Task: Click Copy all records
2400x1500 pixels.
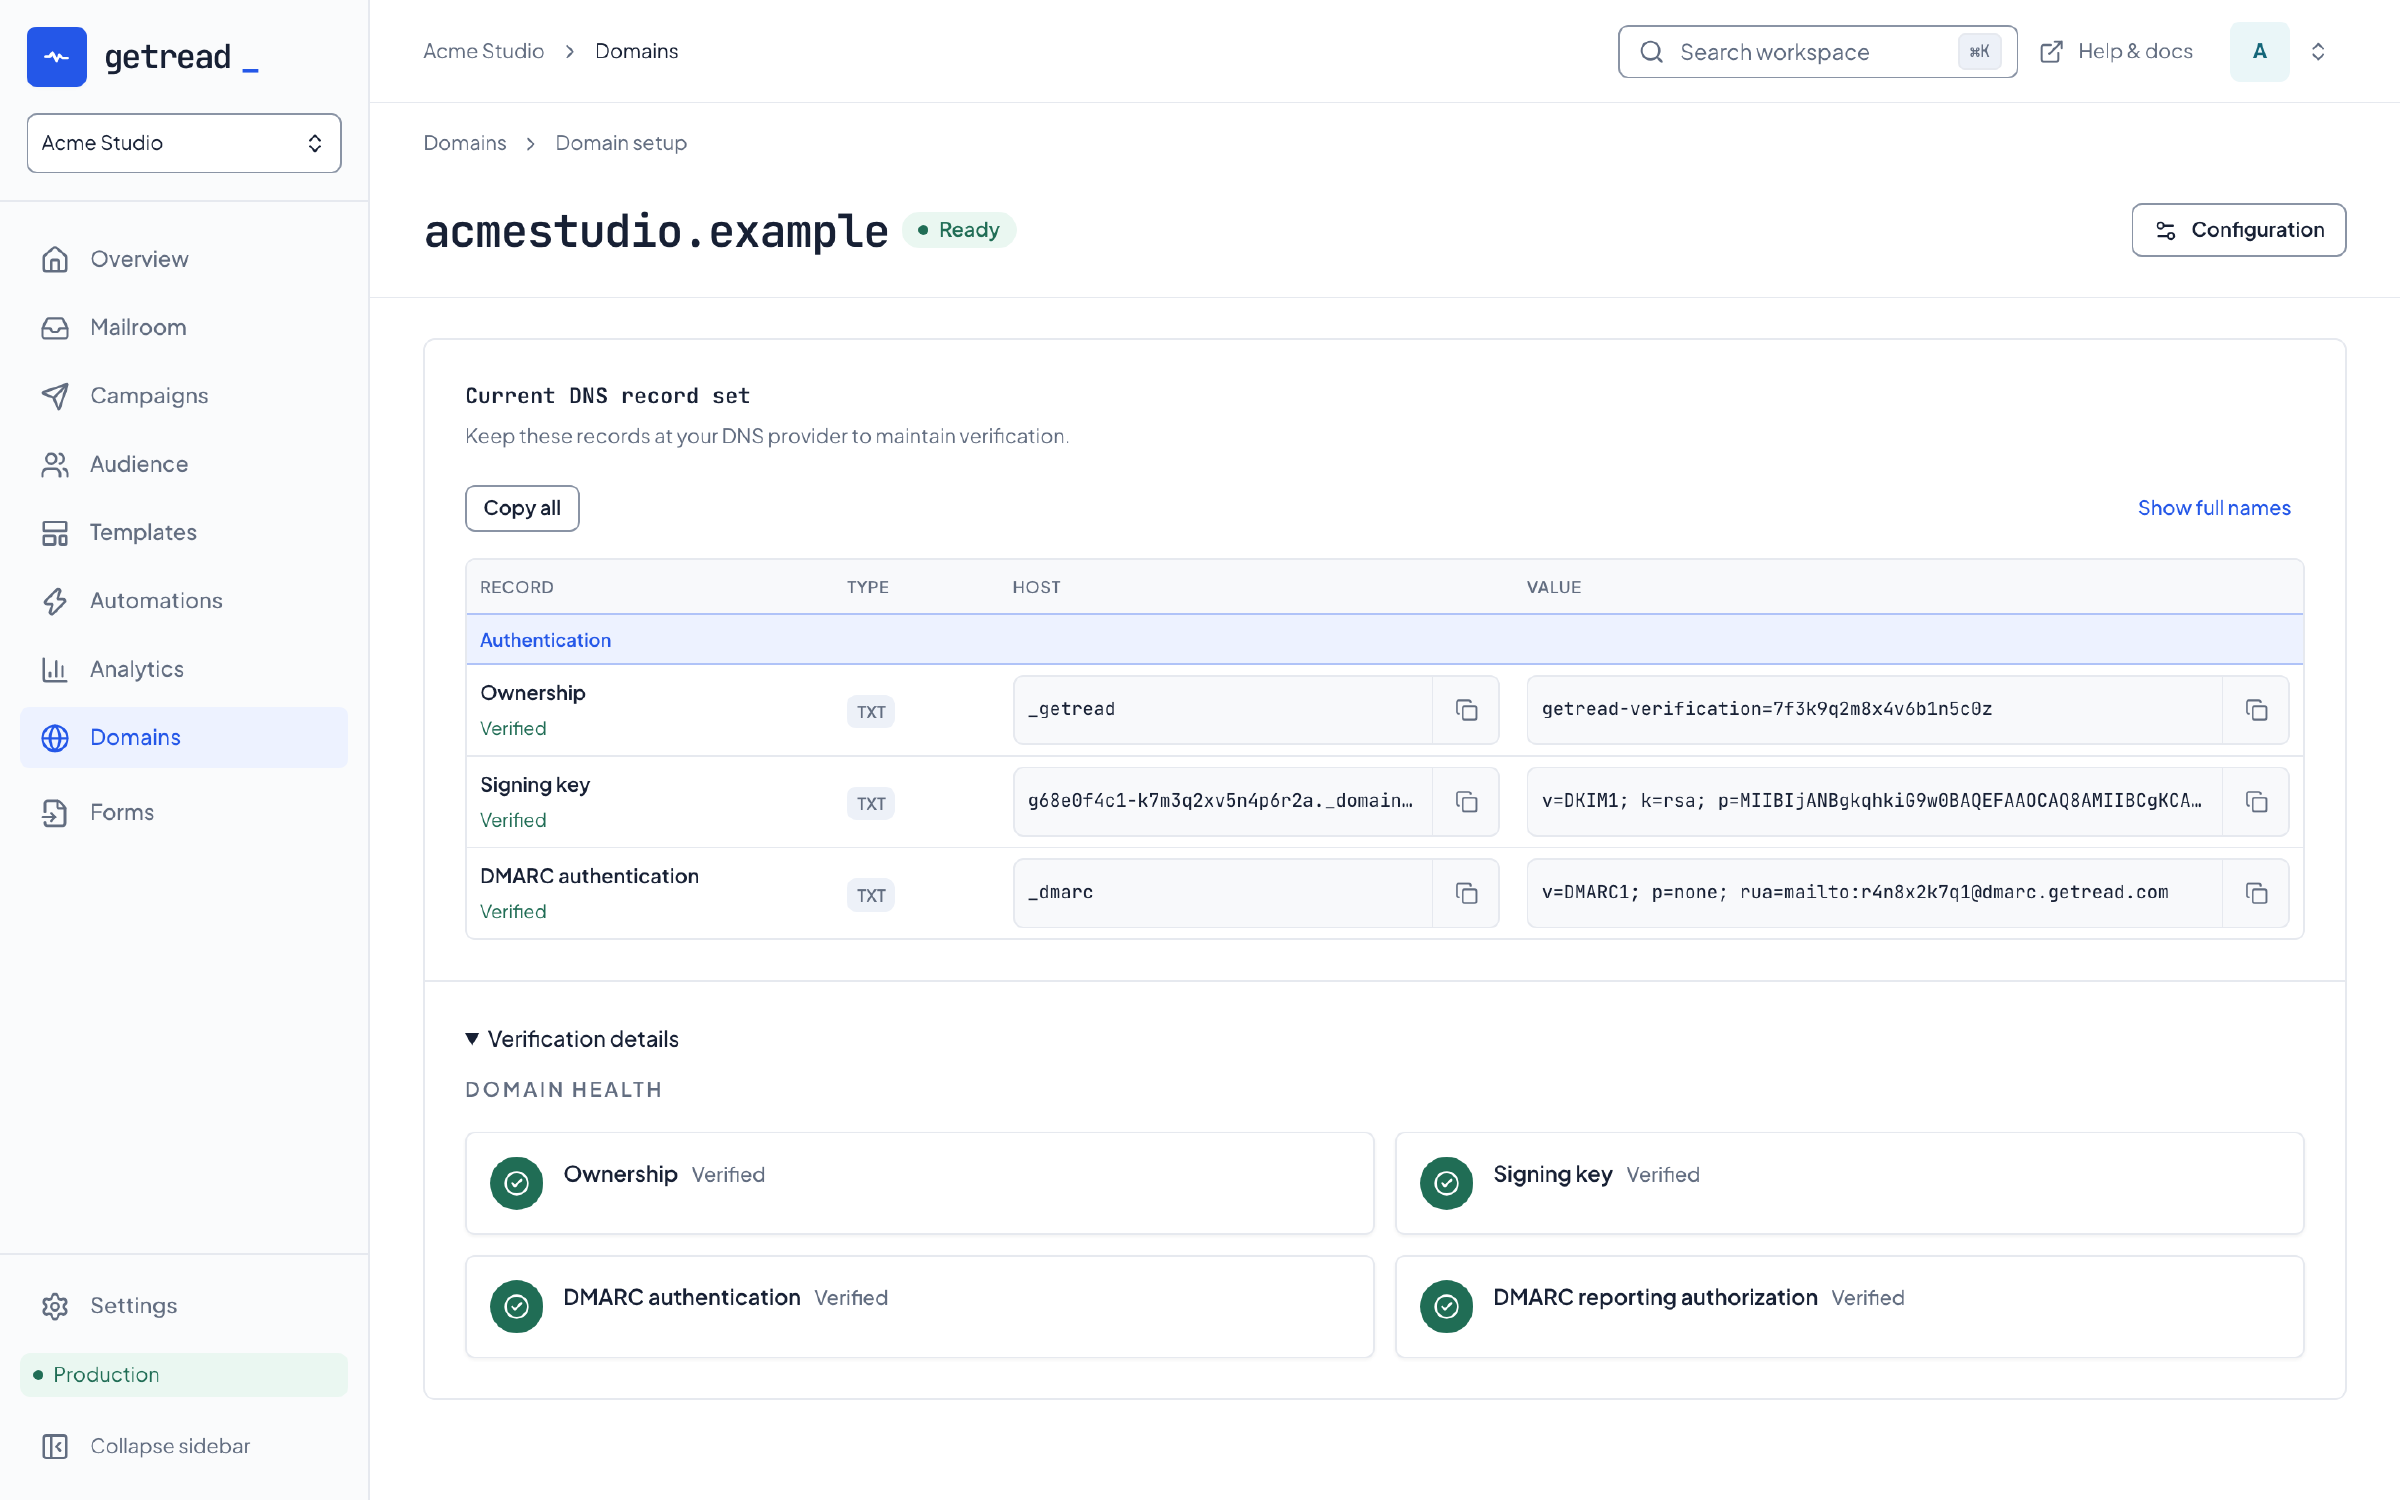Action: pyautogui.click(x=522, y=508)
